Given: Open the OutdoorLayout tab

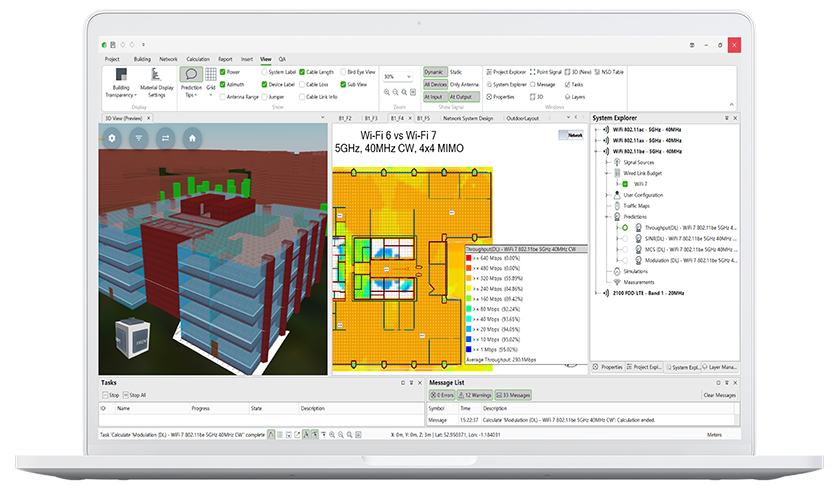Looking at the screenshot, I should click(523, 118).
